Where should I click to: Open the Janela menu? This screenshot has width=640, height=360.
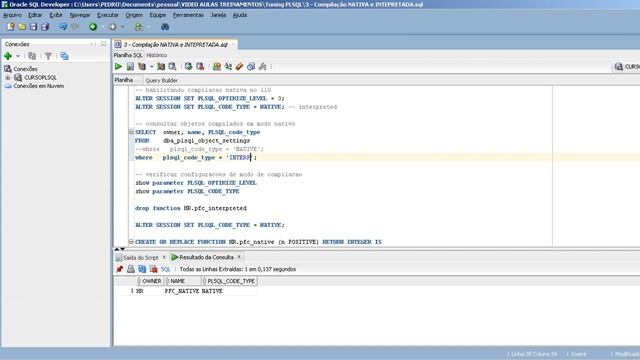tap(218, 15)
